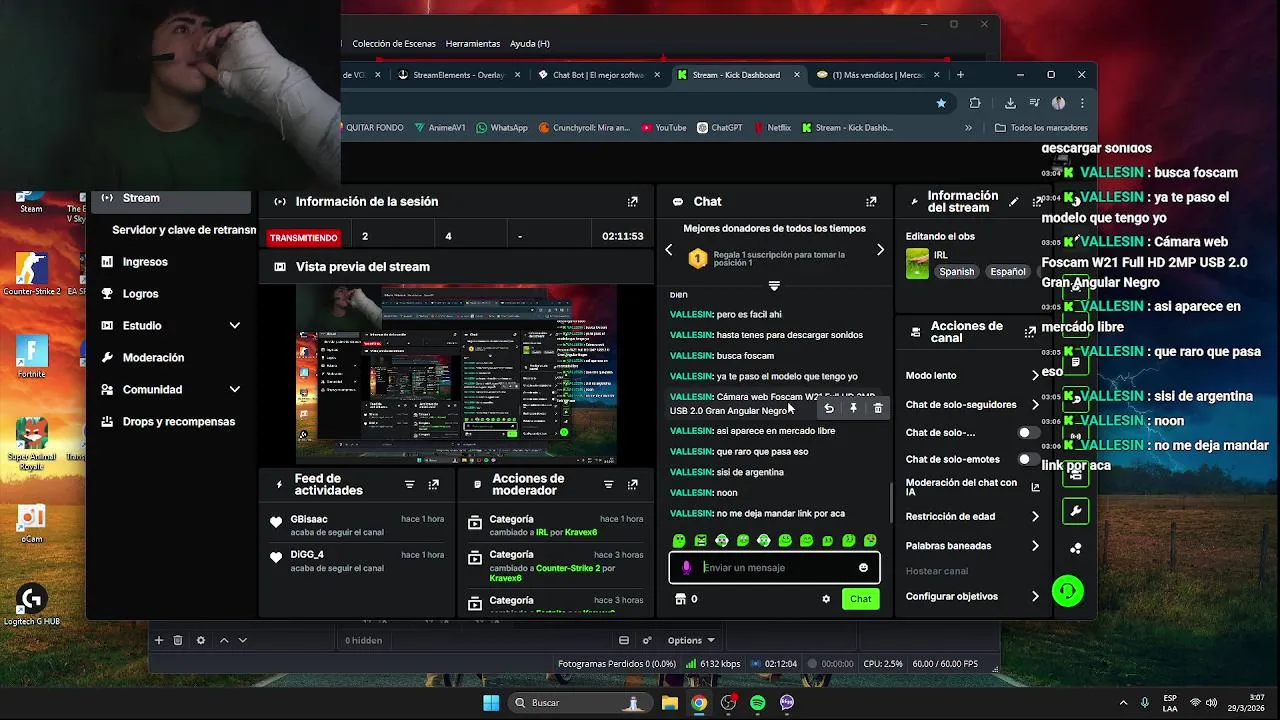The width and height of the screenshot is (1280, 720).
Task: Edit stream info with the pencil icon
Action: [1013, 201]
